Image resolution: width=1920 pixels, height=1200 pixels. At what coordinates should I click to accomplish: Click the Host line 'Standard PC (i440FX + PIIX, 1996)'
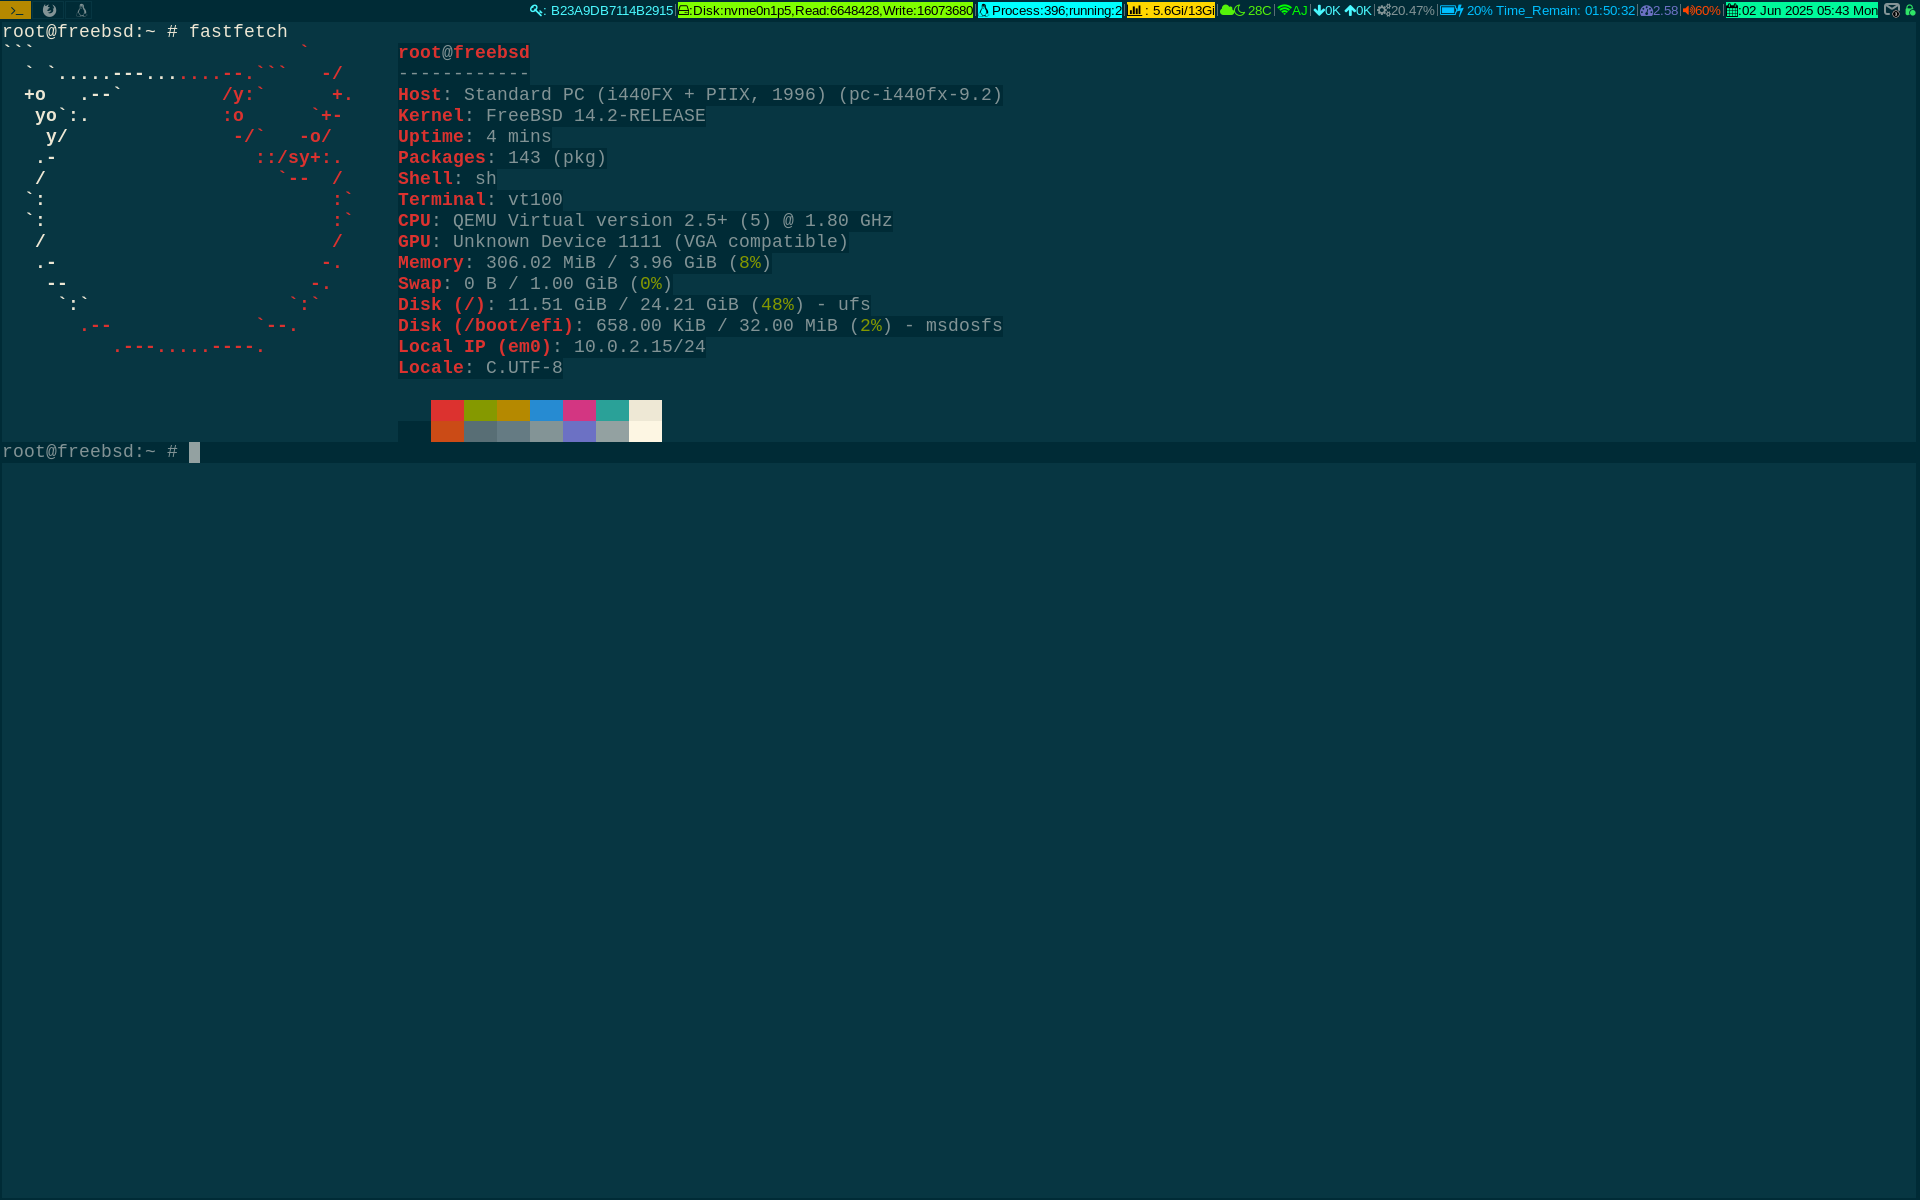click(x=645, y=95)
